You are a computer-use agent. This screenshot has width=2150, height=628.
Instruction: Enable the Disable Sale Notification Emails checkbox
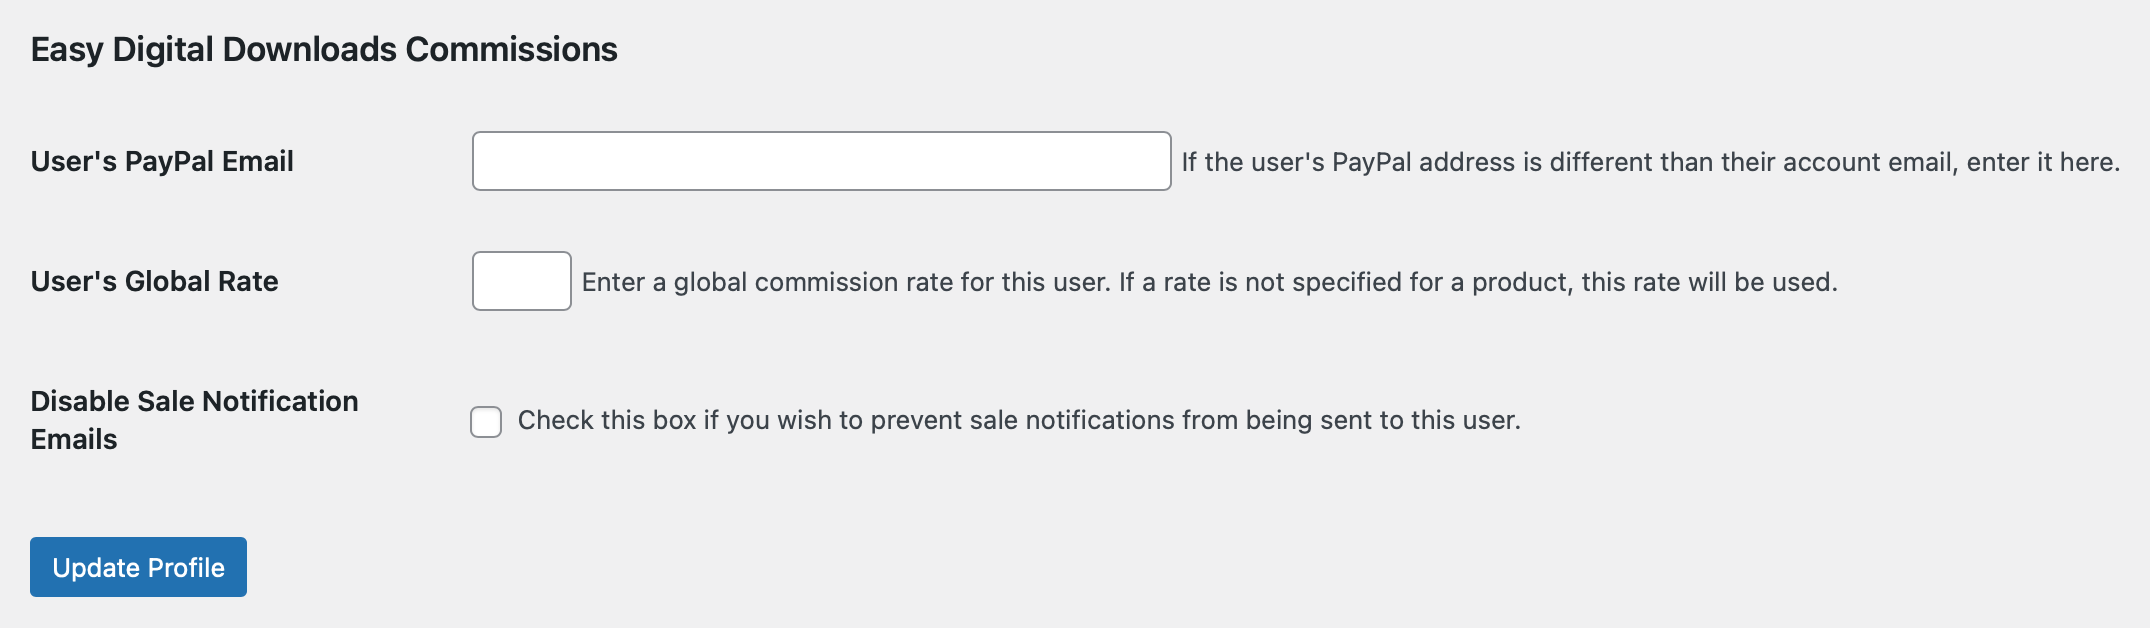(486, 422)
